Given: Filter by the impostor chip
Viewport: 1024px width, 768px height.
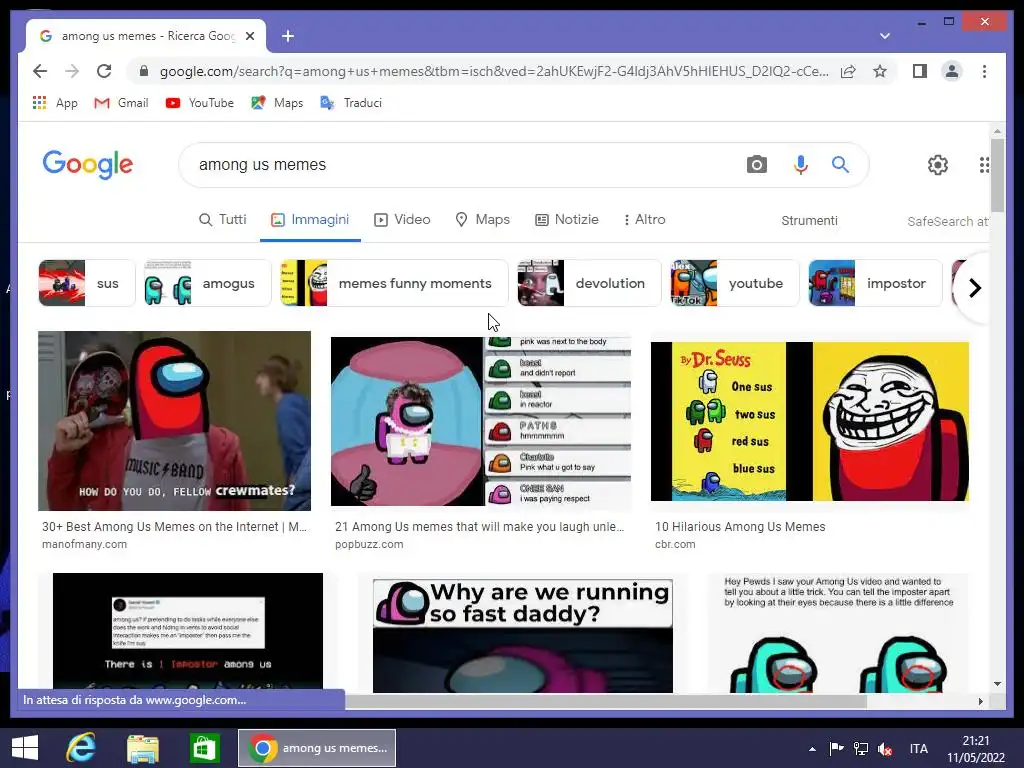Looking at the screenshot, I should [x=875, y=283].
